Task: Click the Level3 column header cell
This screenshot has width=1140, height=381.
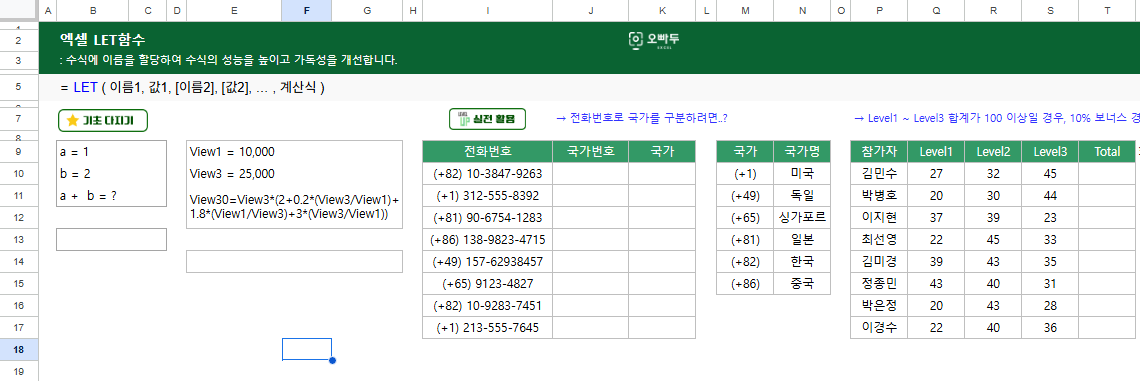Action: 1050,152
